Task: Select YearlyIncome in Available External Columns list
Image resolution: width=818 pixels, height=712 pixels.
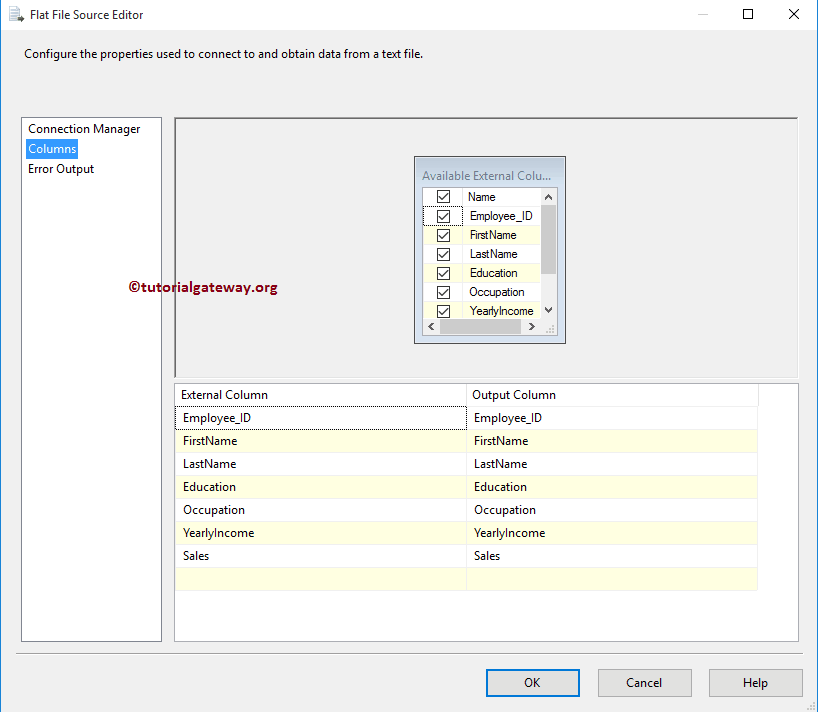Action: tap(501, 311)
